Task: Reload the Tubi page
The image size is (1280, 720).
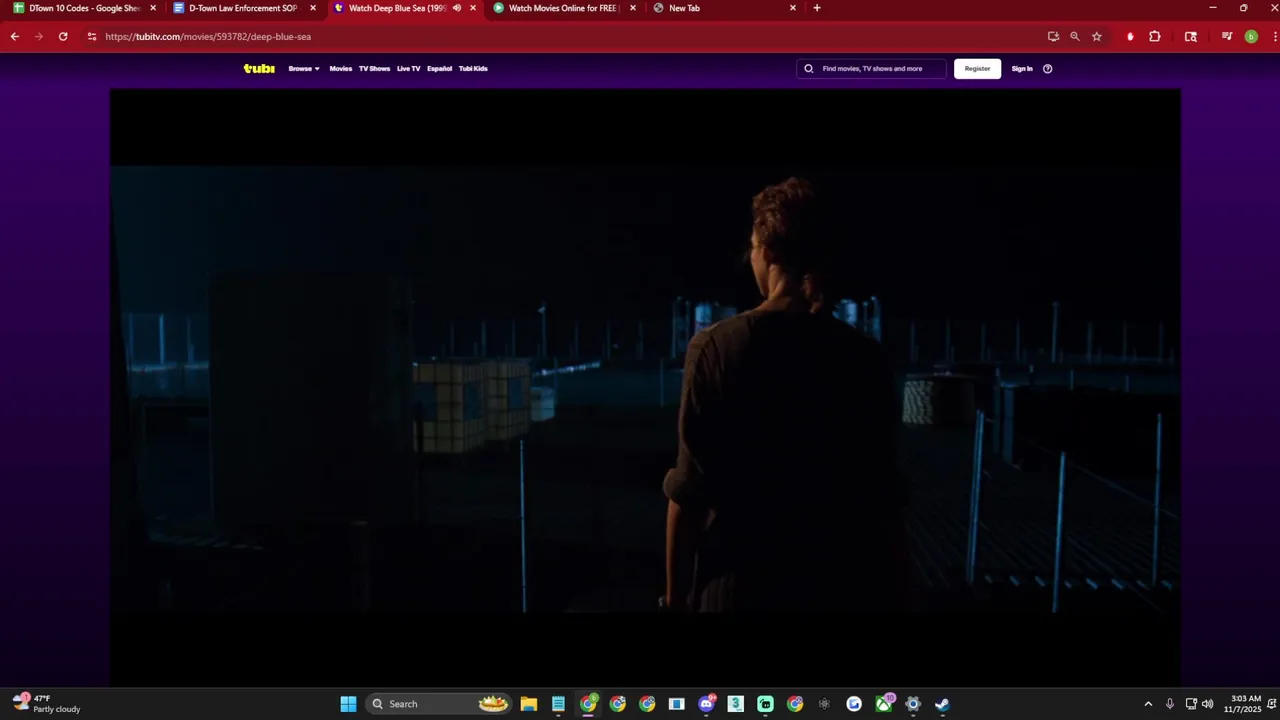Action: click(63, 36)
